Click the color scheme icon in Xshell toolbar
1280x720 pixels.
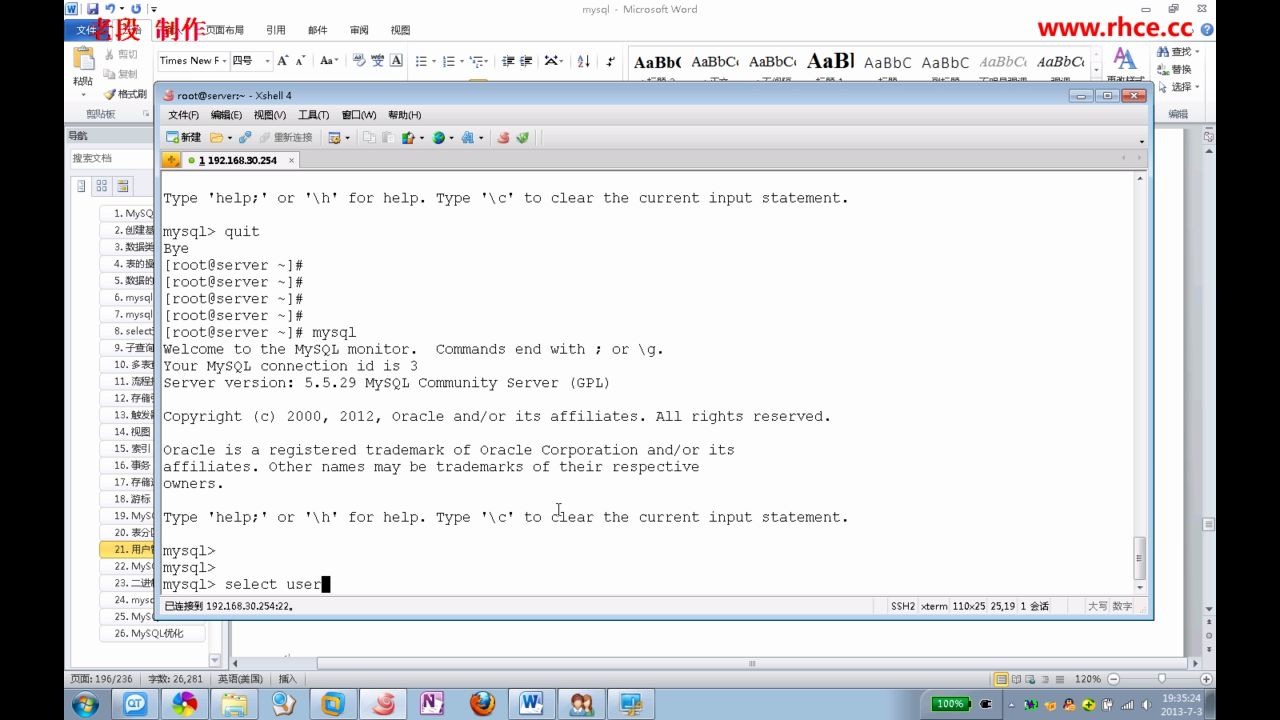click(x=408, y=137)
